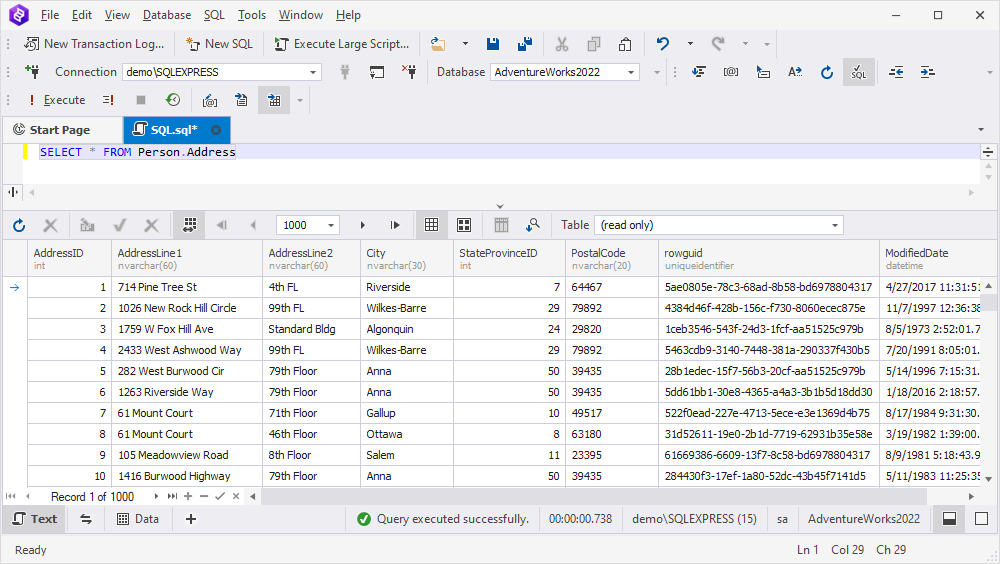Screen dimensions: 1000x564
Task: Click the PostalCode cell '49517'
Action: click(612, 413)
